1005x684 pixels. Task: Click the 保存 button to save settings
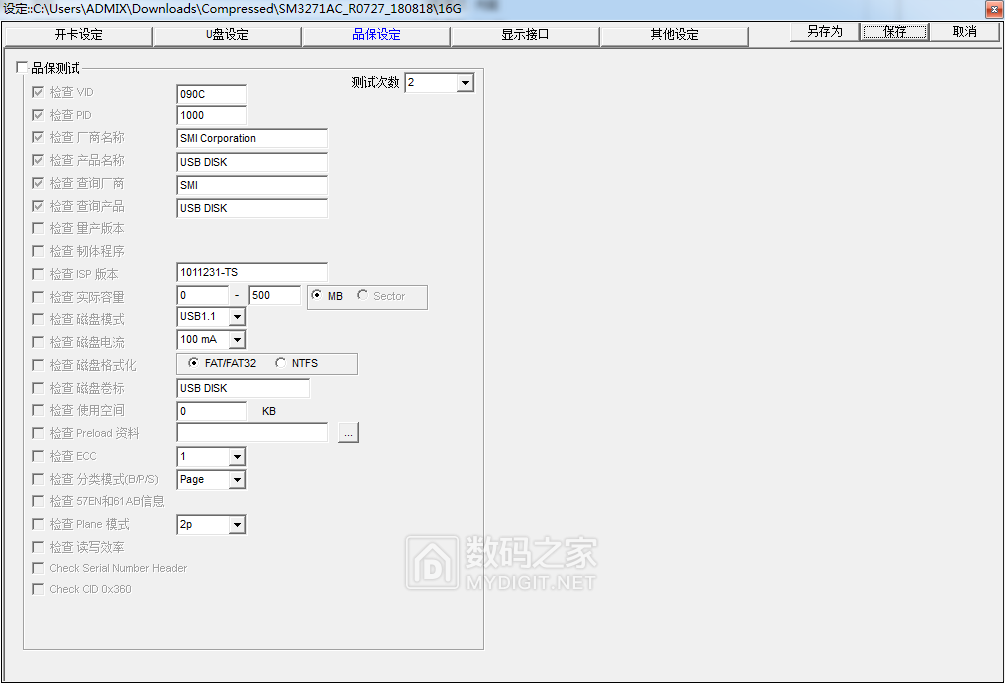point(893,31)
